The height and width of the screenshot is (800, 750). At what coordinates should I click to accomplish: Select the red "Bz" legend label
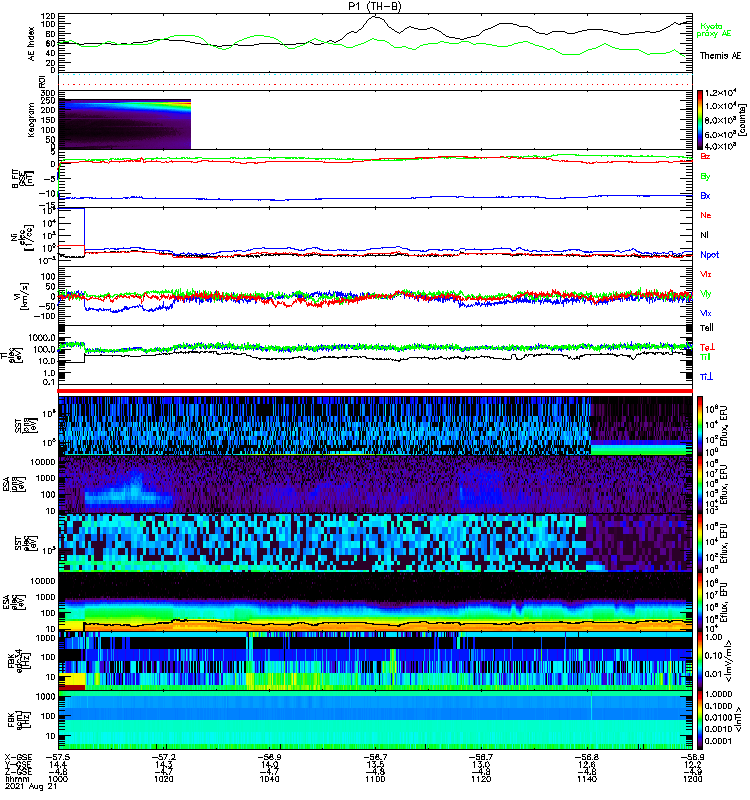(x=705, y=156)
